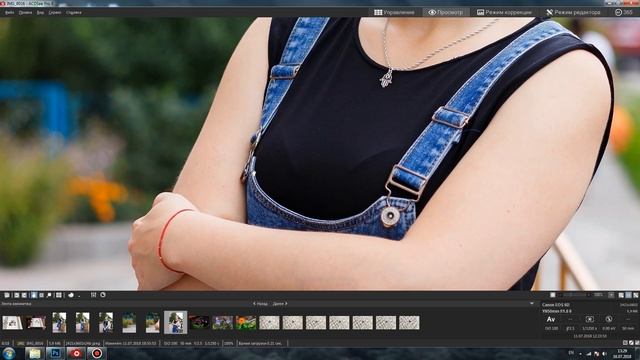Open Windows Explorer from taskbar
This screenshot has width=640, height=360.
tap(35, 353)
